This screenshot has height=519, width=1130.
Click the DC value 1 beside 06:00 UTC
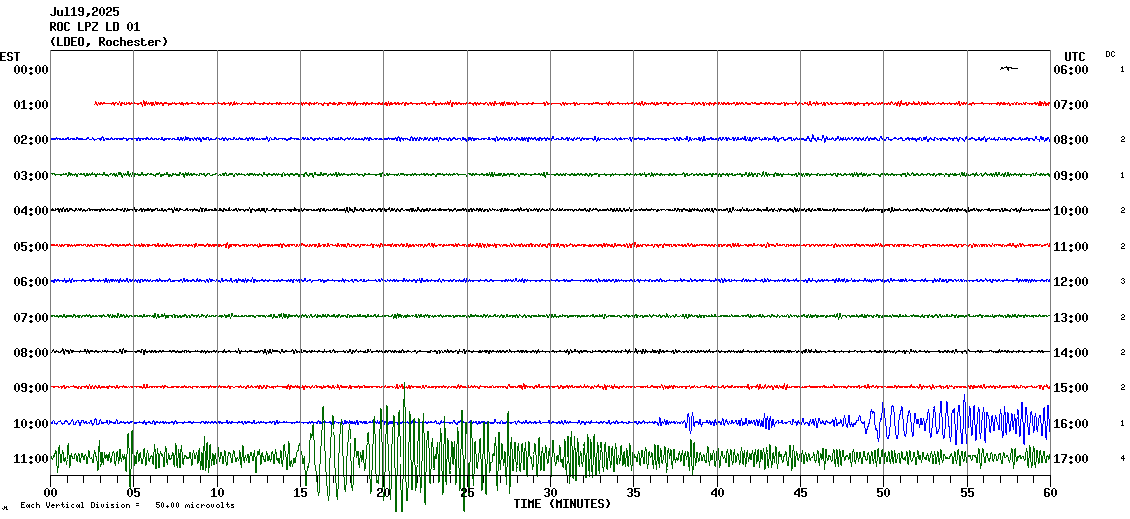pos(1123,69)
